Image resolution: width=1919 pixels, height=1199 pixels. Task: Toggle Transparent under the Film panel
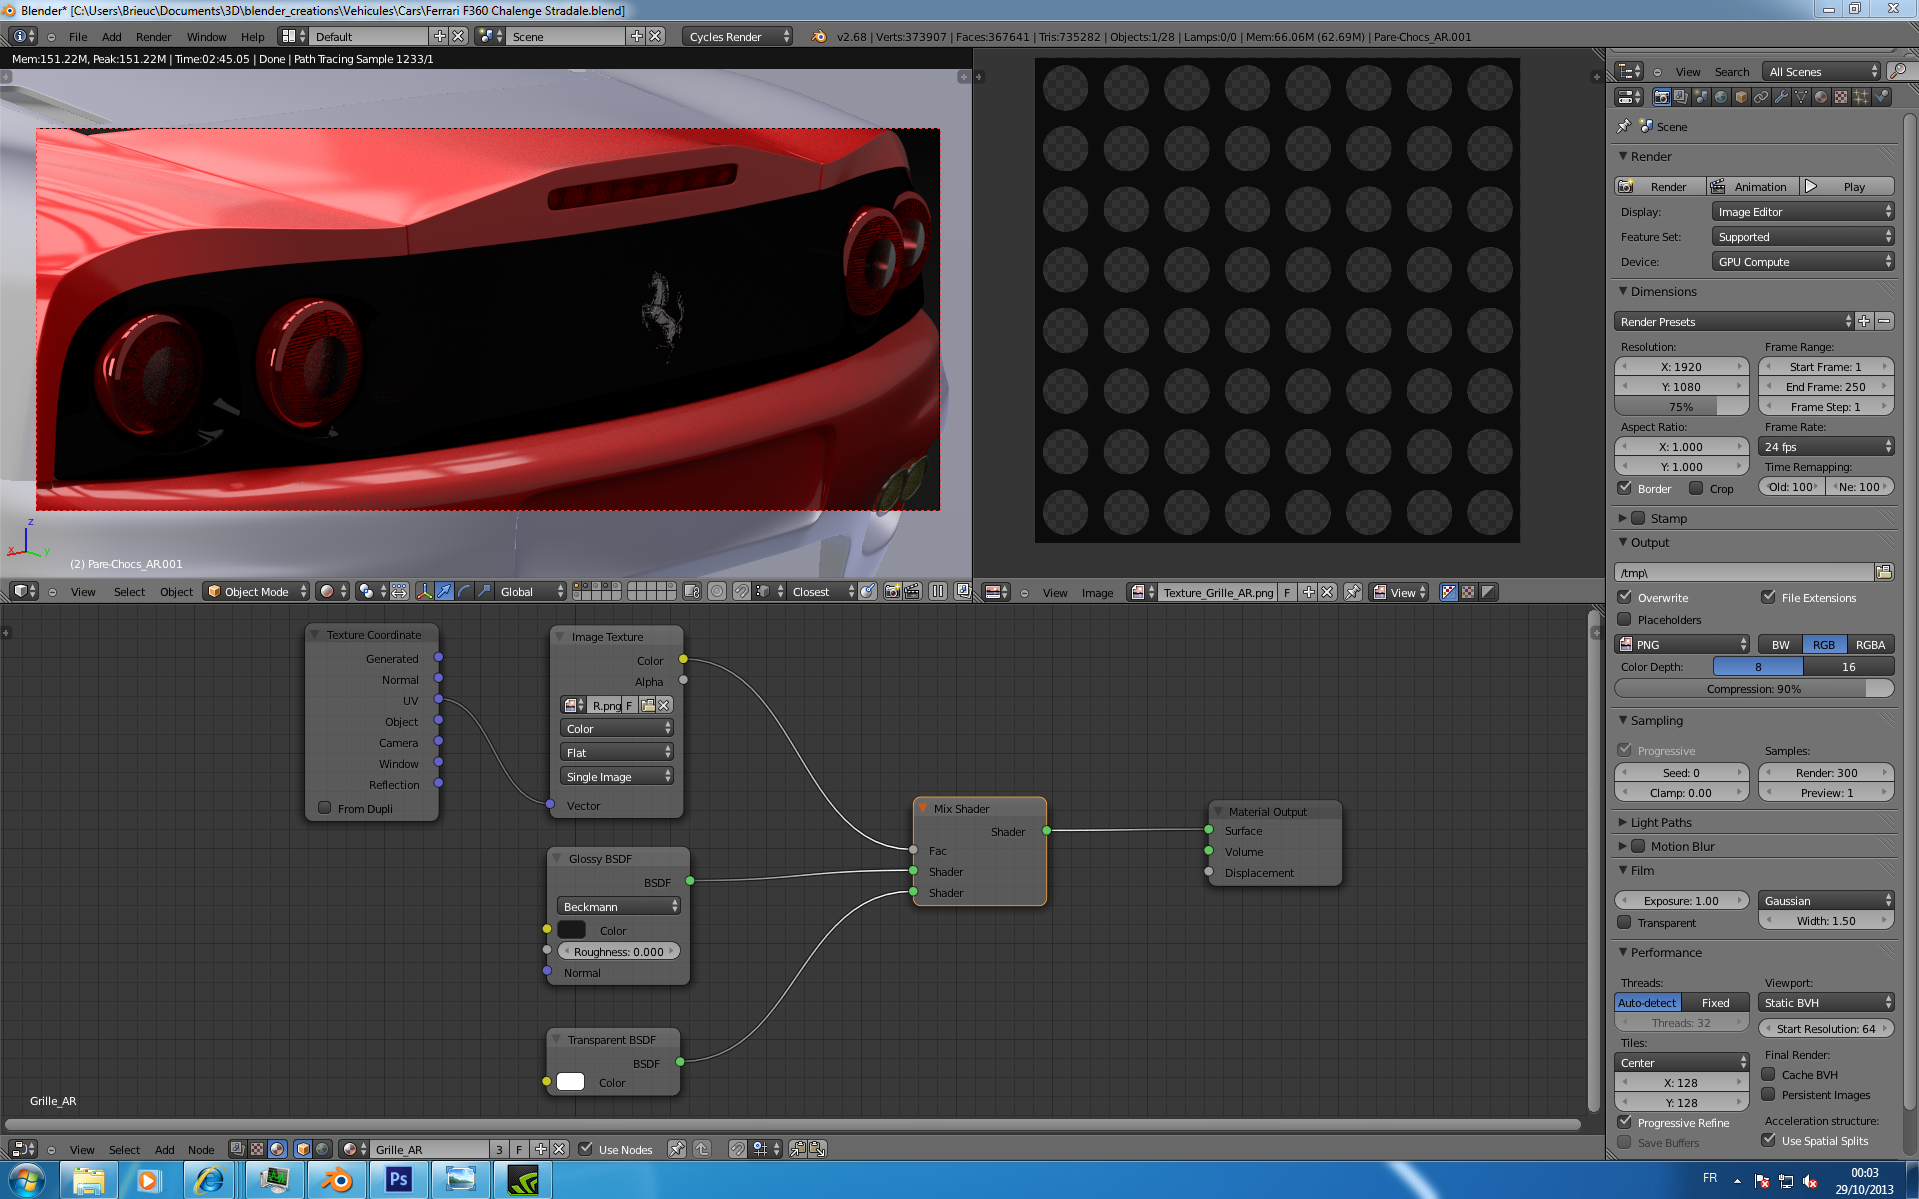[x=1624, y=922]
